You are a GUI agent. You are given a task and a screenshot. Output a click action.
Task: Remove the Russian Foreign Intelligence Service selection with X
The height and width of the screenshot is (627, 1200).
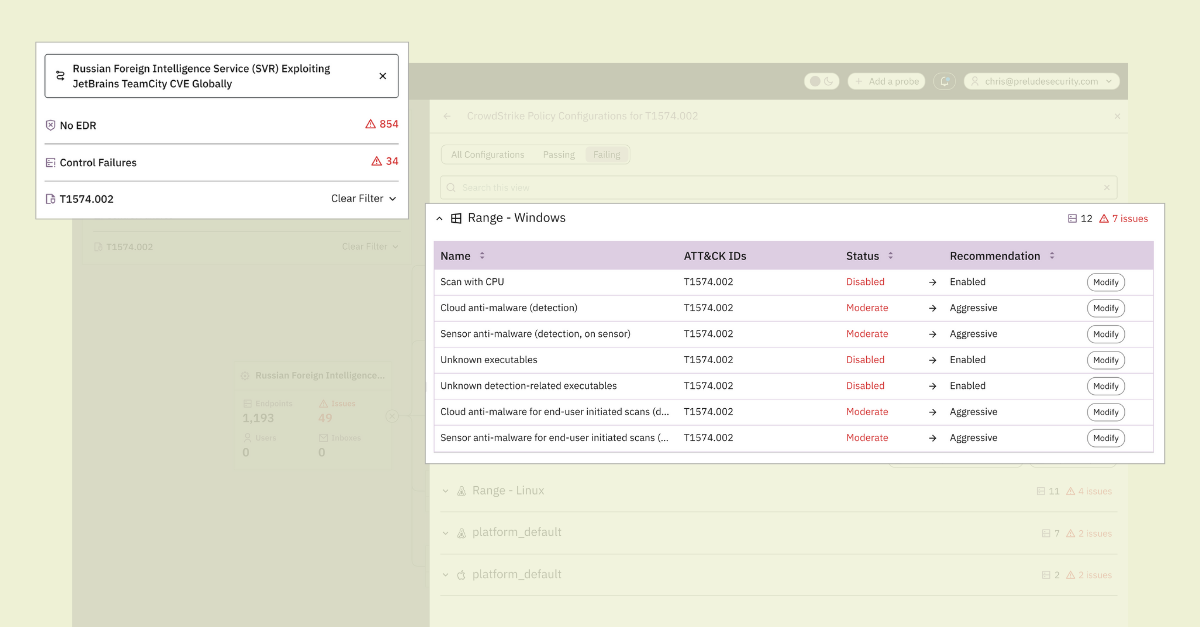click(x=382, y=76)
